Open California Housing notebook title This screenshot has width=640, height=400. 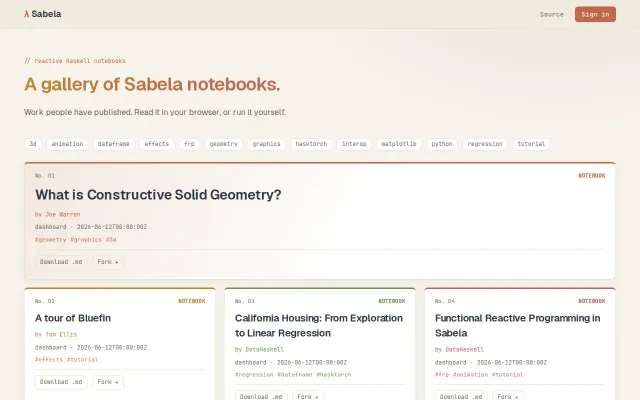[319, 325]
